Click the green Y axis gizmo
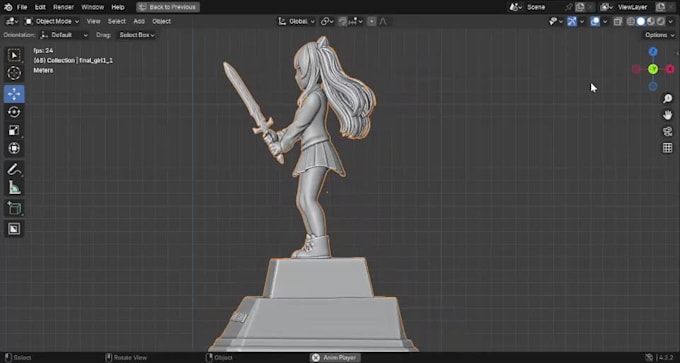The height and width of the screenshot is (363, 680). point(653,69)
